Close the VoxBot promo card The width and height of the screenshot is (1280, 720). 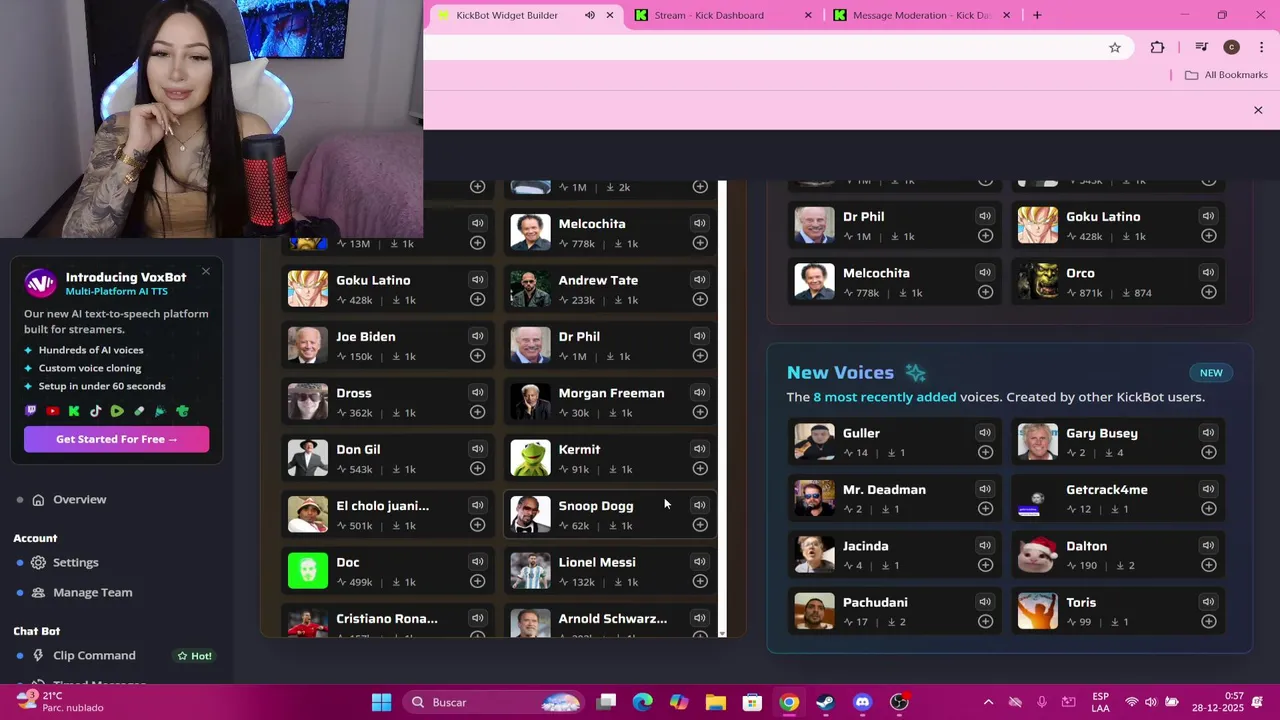(x=205, y=272)
